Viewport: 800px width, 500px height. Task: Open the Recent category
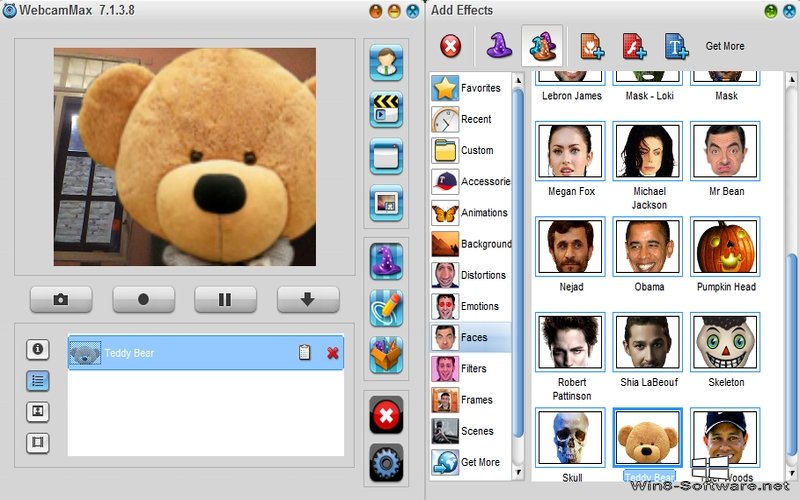pos(470,119)
